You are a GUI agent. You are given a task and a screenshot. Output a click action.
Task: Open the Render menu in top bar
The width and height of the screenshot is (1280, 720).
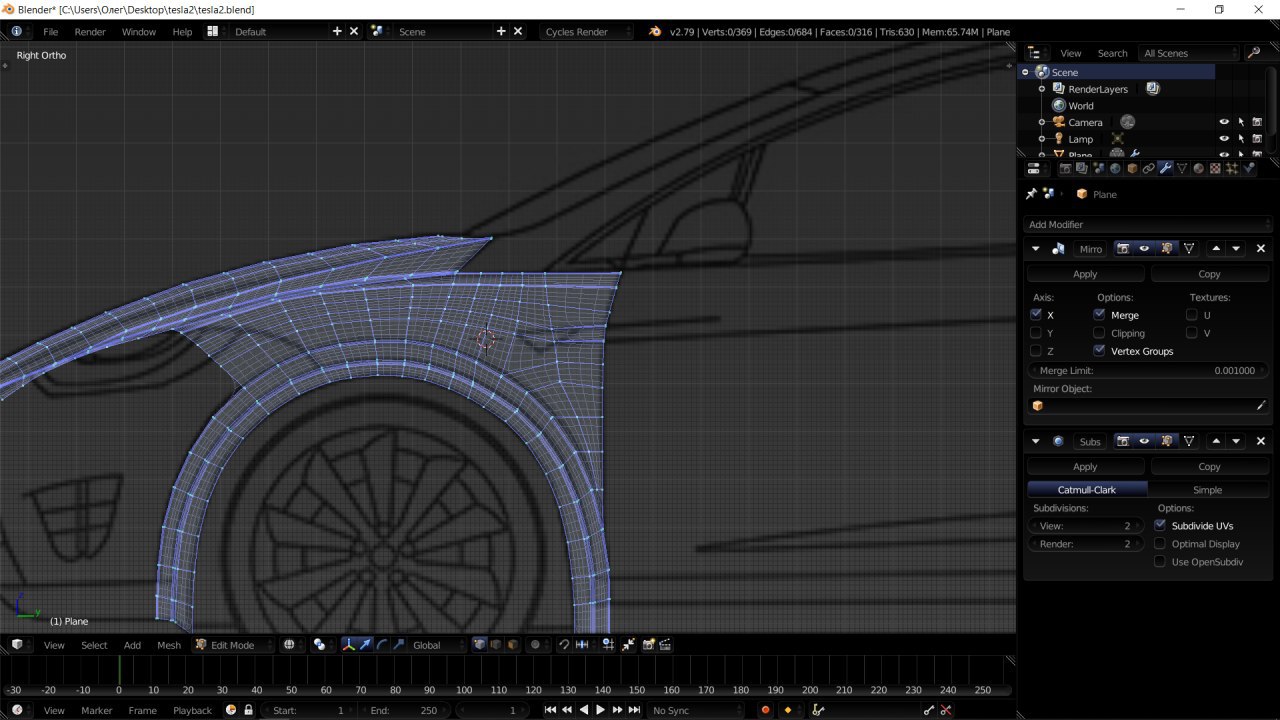tap(90, 31)
